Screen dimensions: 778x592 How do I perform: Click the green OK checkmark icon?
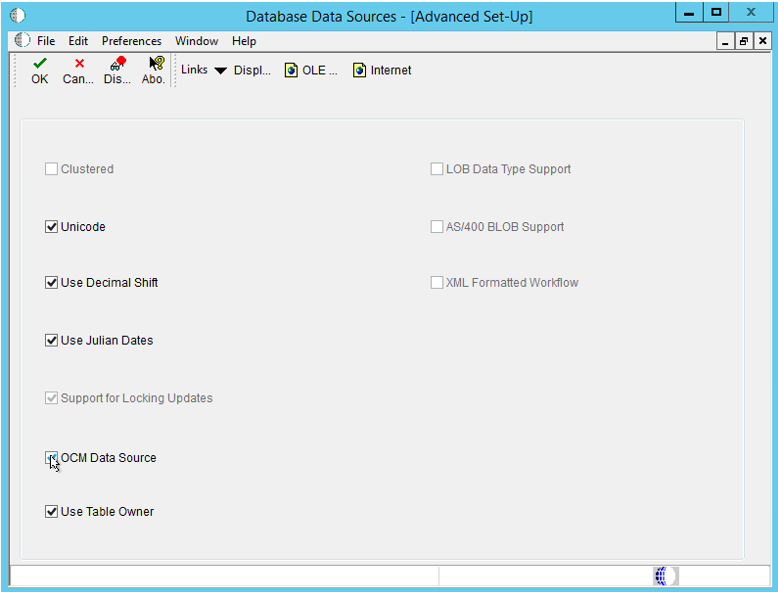[40, 64]
